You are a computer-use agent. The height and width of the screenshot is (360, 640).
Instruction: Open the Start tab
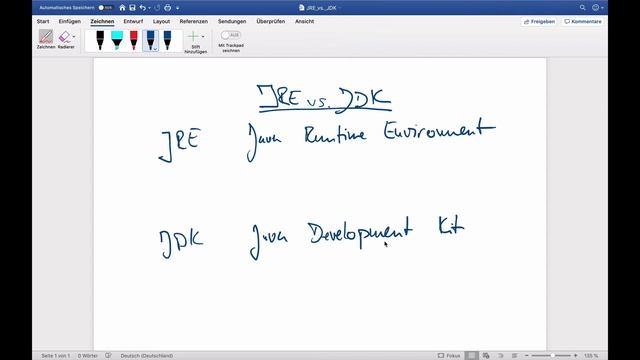(x=43, y=21)
